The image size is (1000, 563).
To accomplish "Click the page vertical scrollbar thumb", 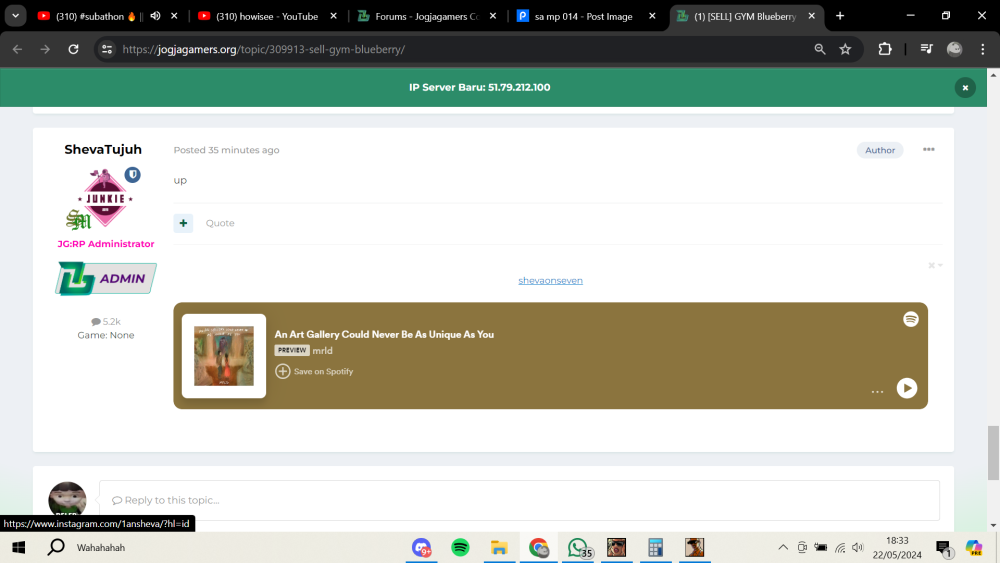I will click(993, 453).
